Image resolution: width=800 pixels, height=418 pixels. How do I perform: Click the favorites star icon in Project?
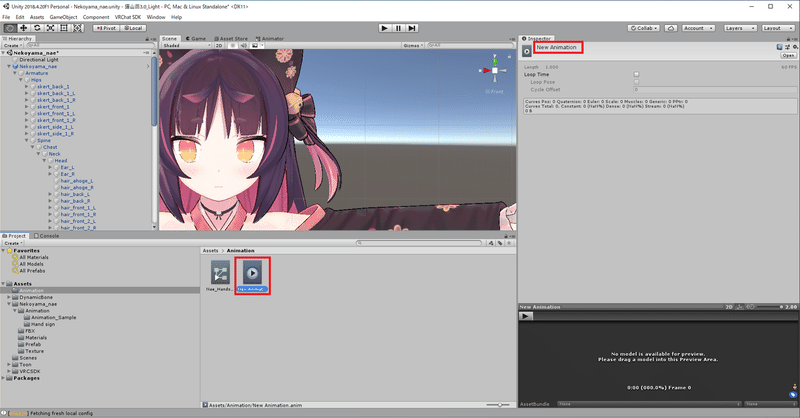[509, 243]
